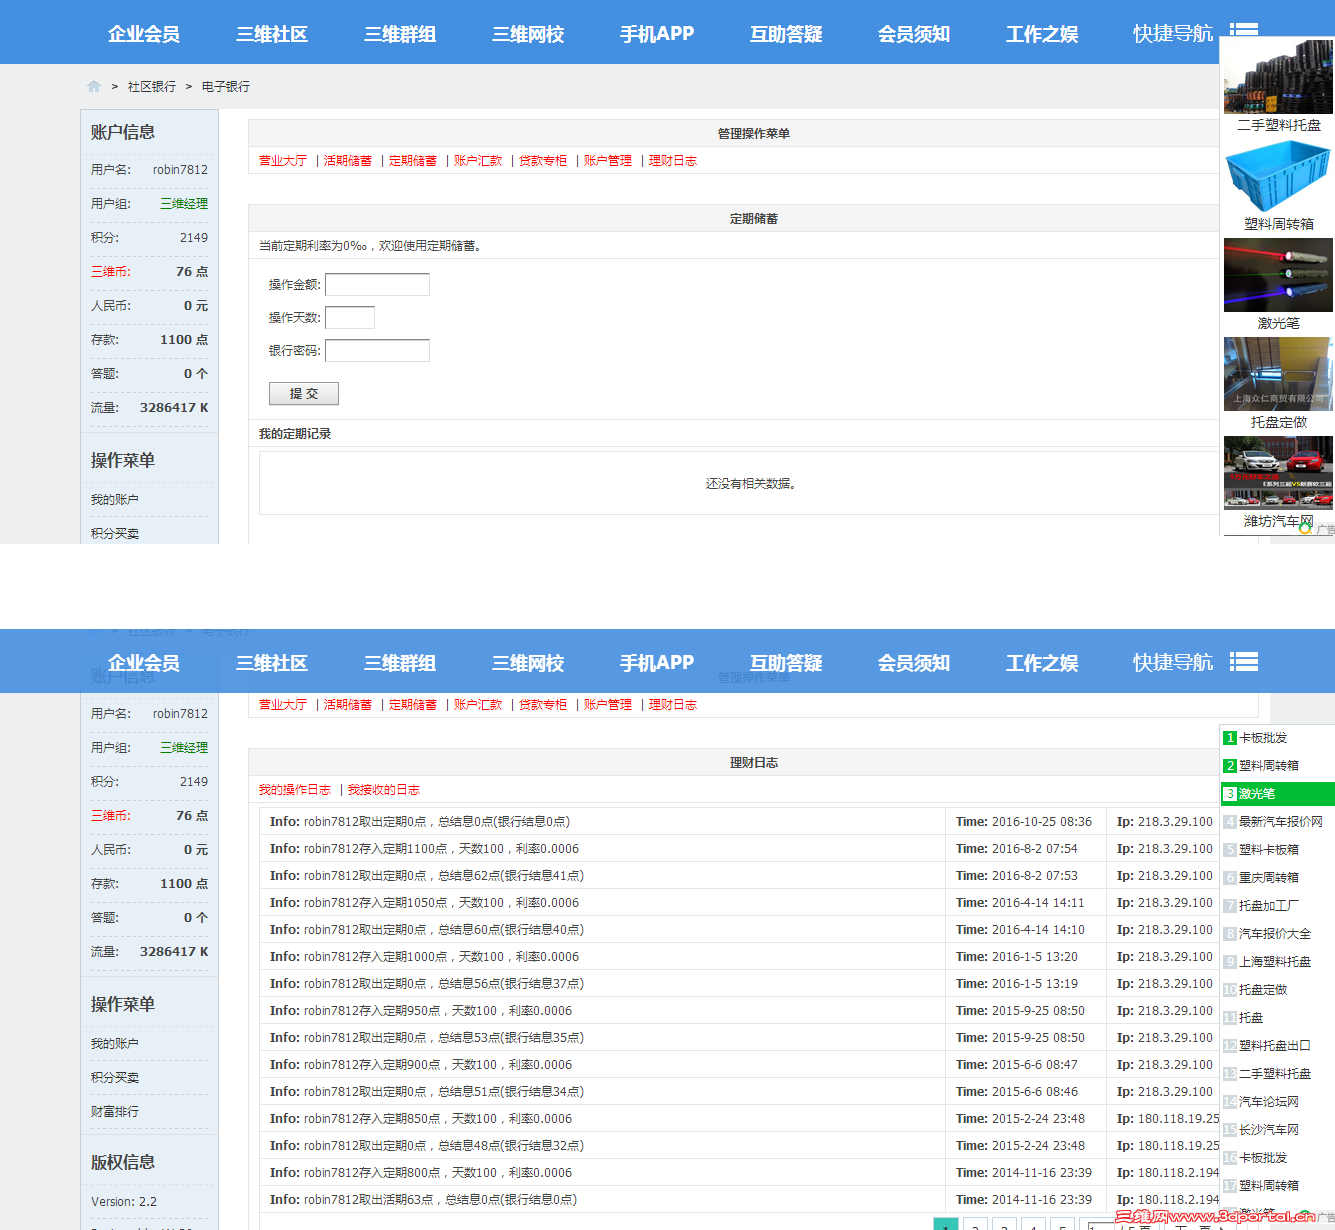Open 三维网校 in the top navigation bar
1335x1230 pixels.
click(x=528, y=34)
